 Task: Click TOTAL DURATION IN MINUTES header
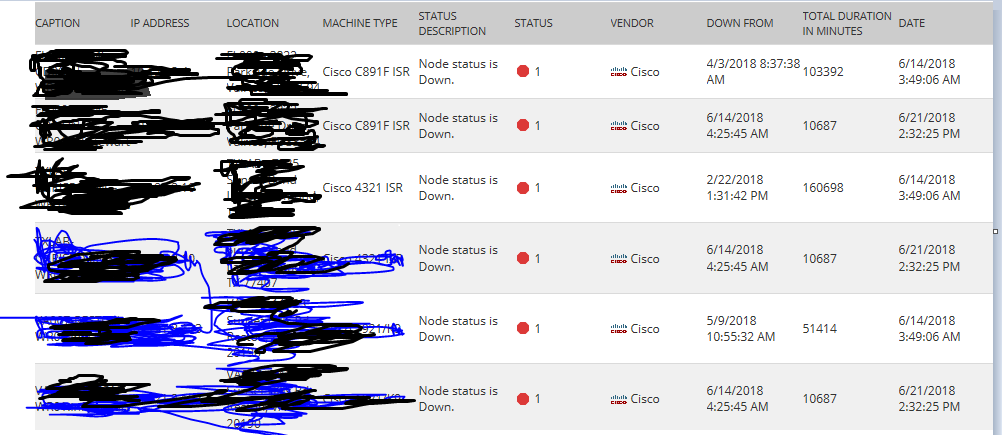tap(847, 23)
